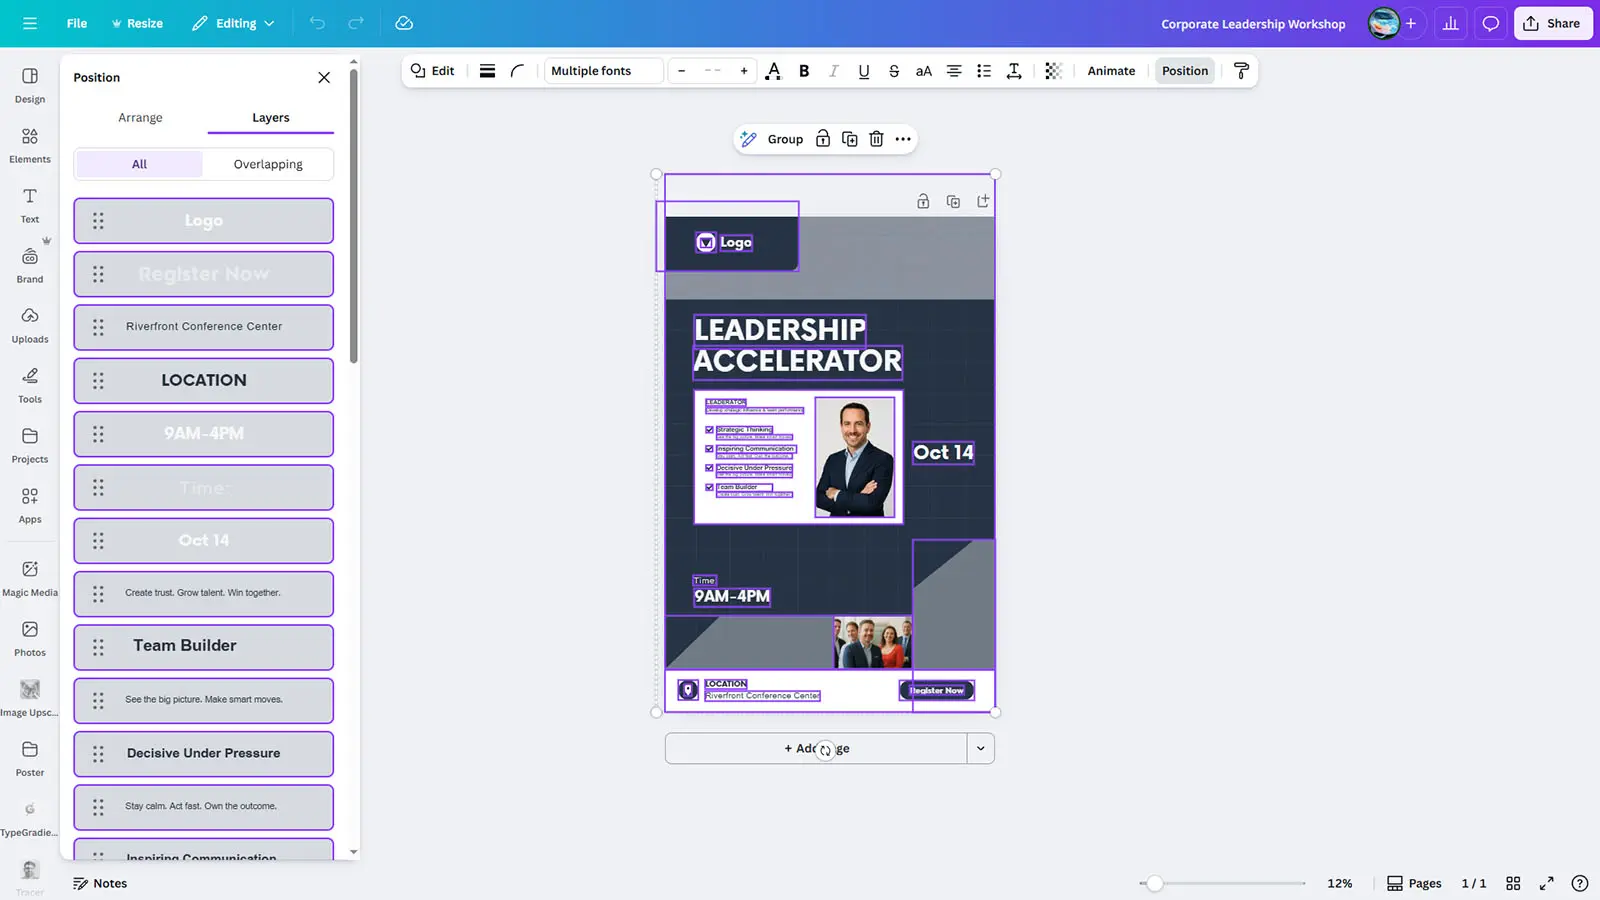Switch to the Arrange tab

[x=140, y=117]
